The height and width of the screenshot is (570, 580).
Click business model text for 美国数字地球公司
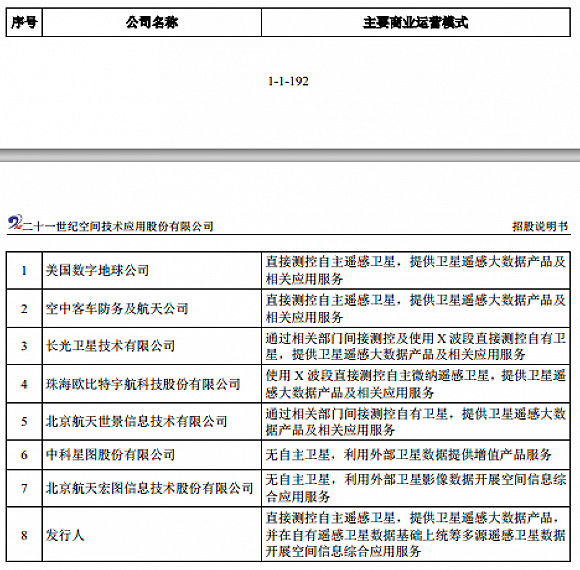pyautogui.click(x=416, y=270)
